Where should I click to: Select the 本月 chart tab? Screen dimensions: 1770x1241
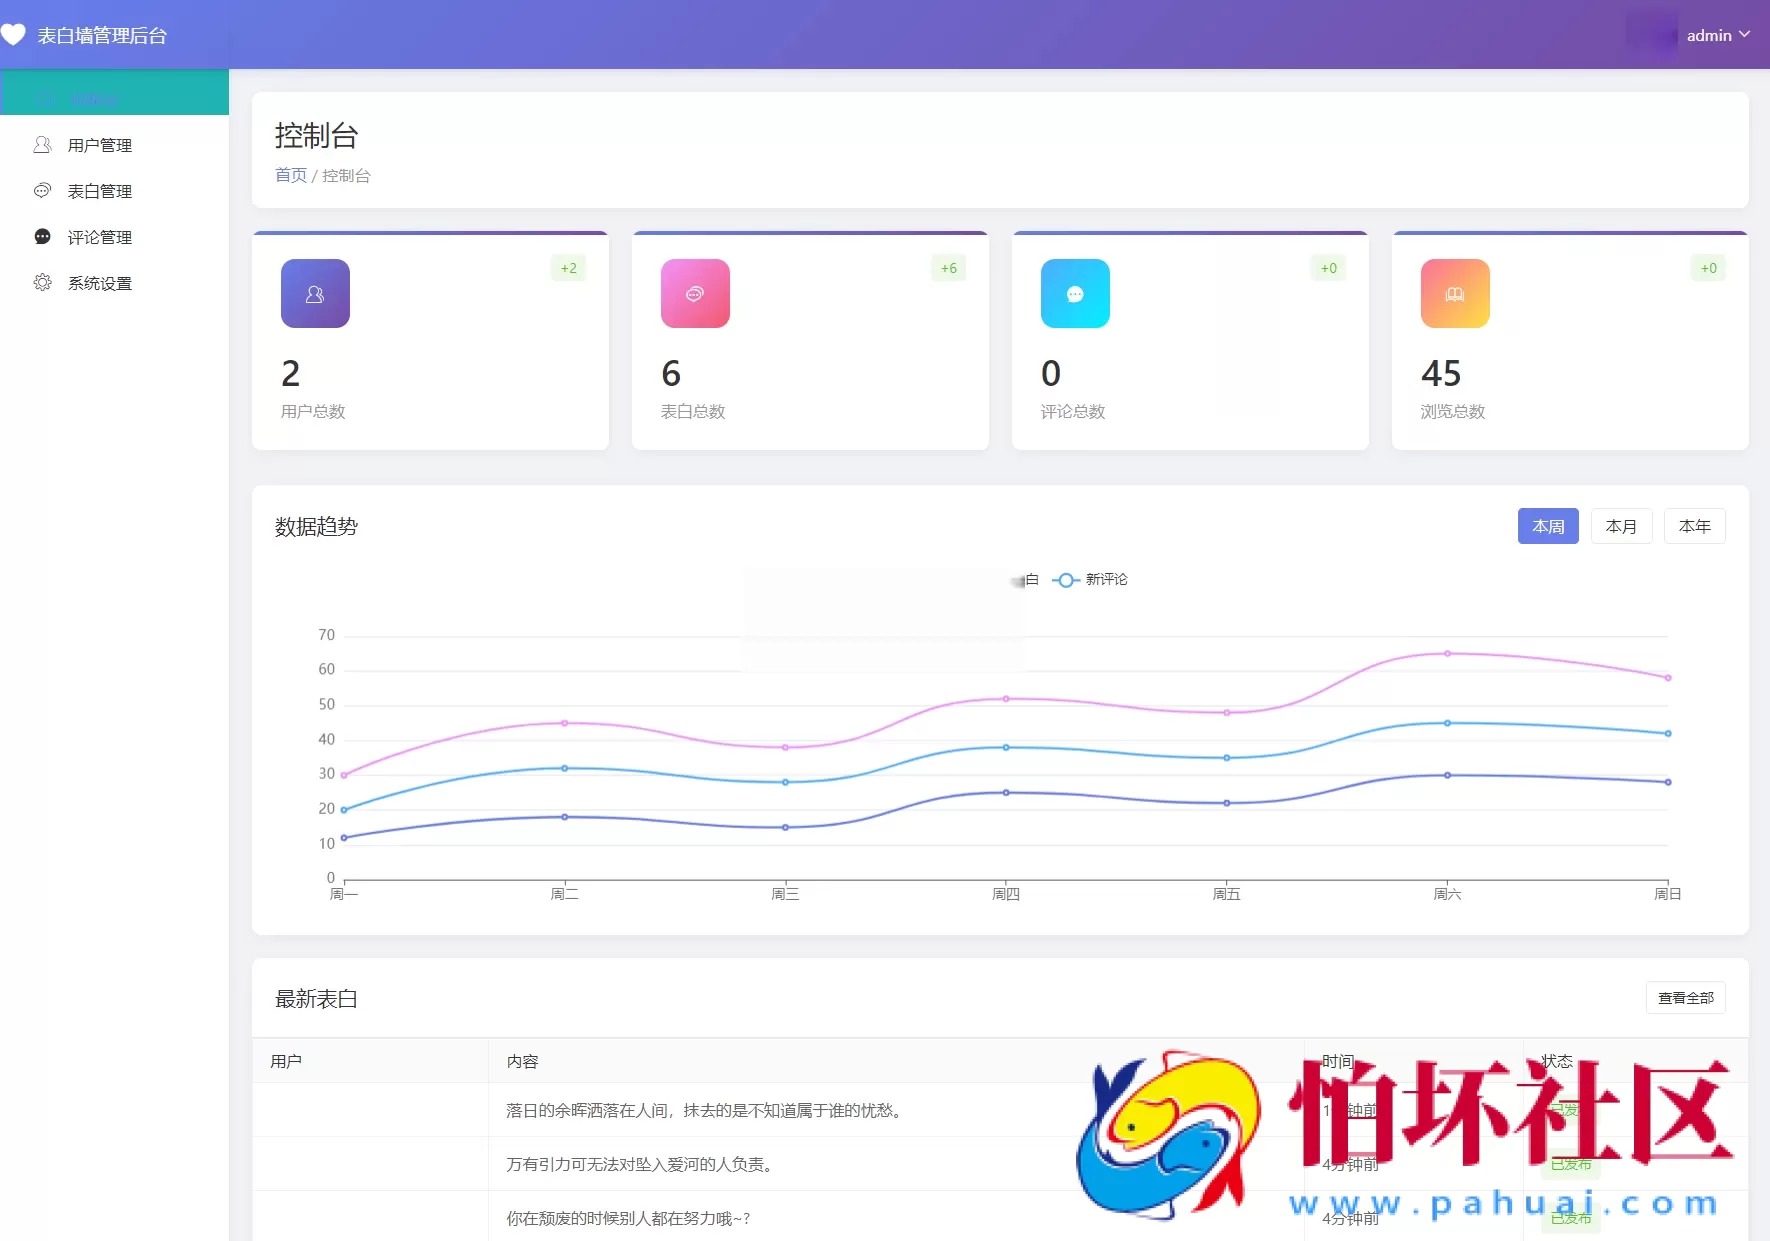point(1621,526)
